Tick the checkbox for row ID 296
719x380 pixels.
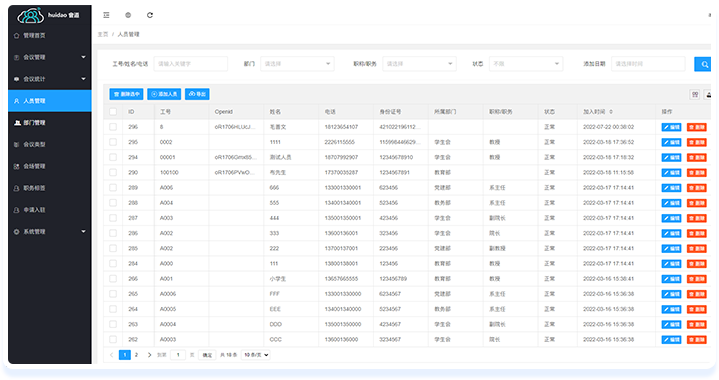point(113,127)
